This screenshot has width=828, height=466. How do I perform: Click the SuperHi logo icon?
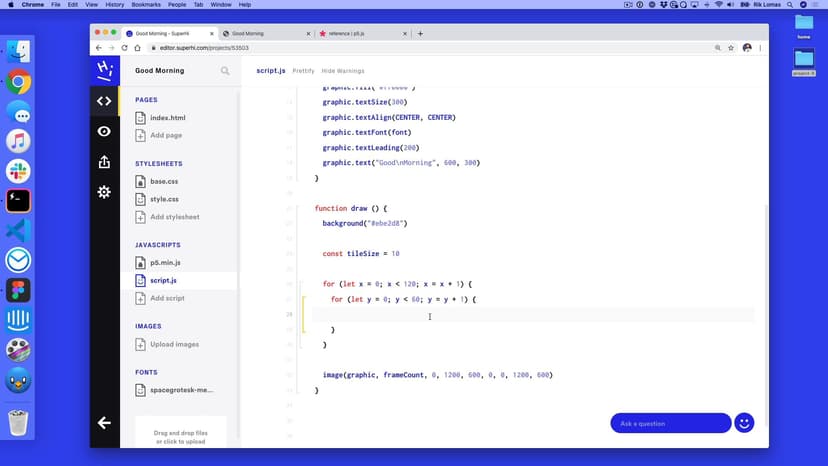[x=104, y=70]
